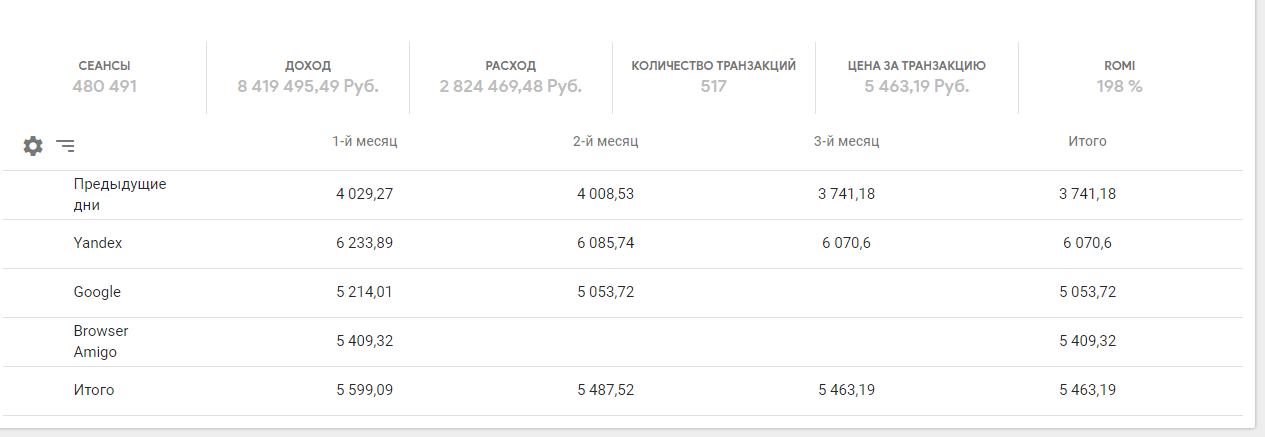Switch to the ROMI metric

pos(1119,77)
